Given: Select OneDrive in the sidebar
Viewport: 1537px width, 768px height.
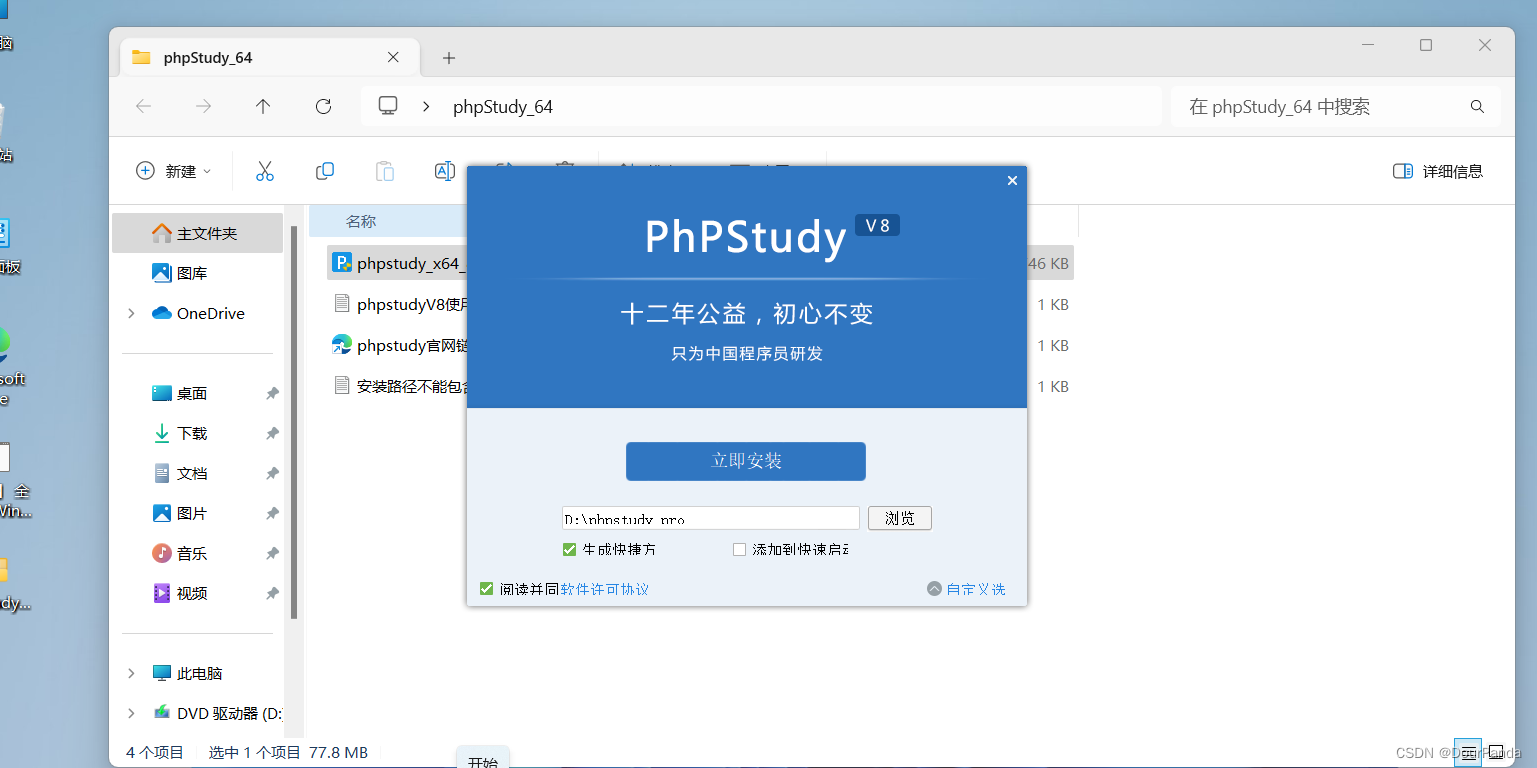Looking at the screenshot, I should click(197, 313).
